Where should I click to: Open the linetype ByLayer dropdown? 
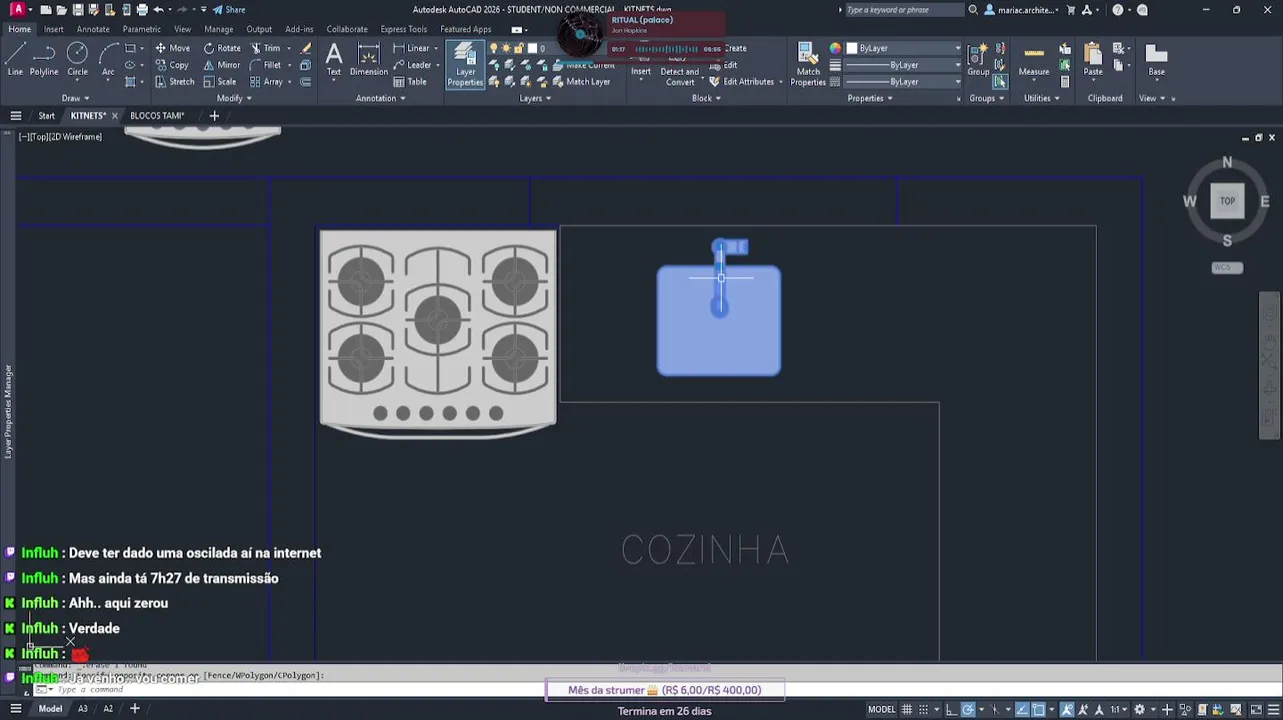point(903,82)
